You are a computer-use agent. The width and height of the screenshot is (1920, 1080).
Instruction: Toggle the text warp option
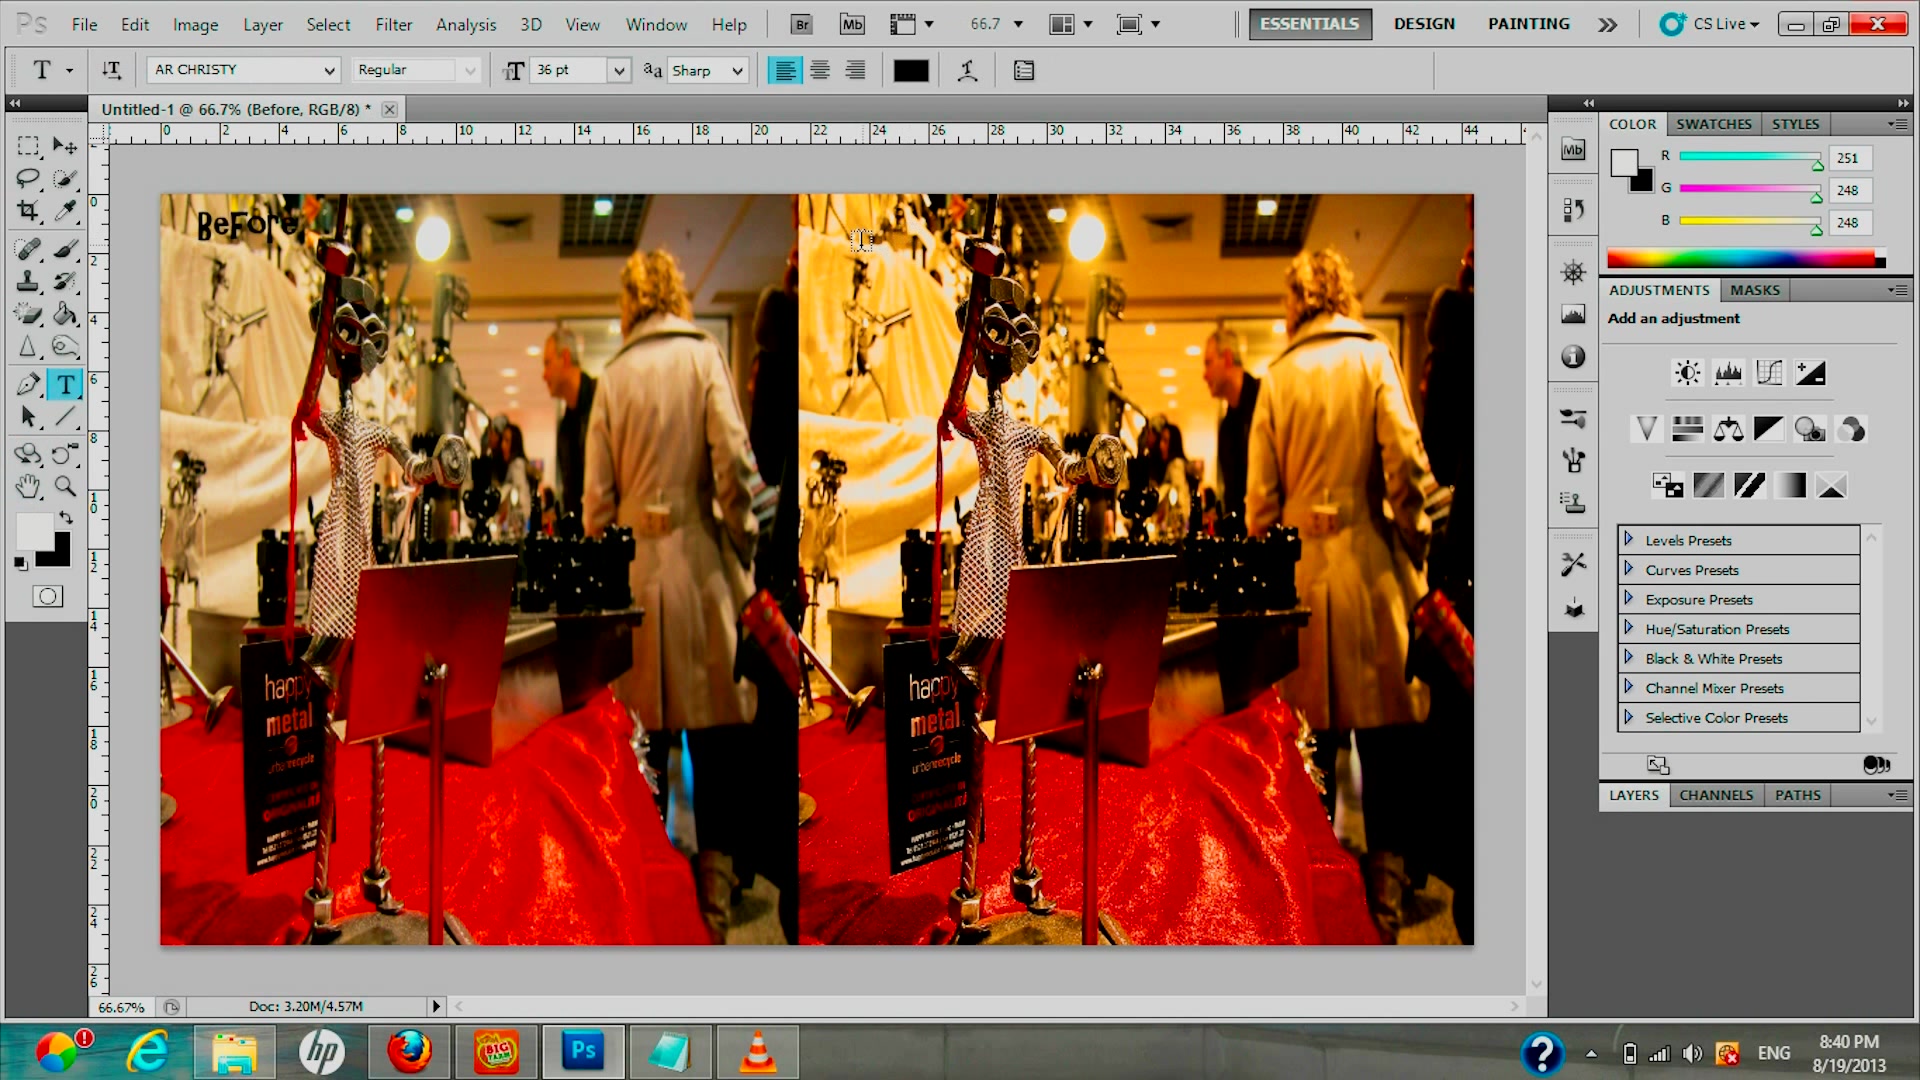[967, 70]
